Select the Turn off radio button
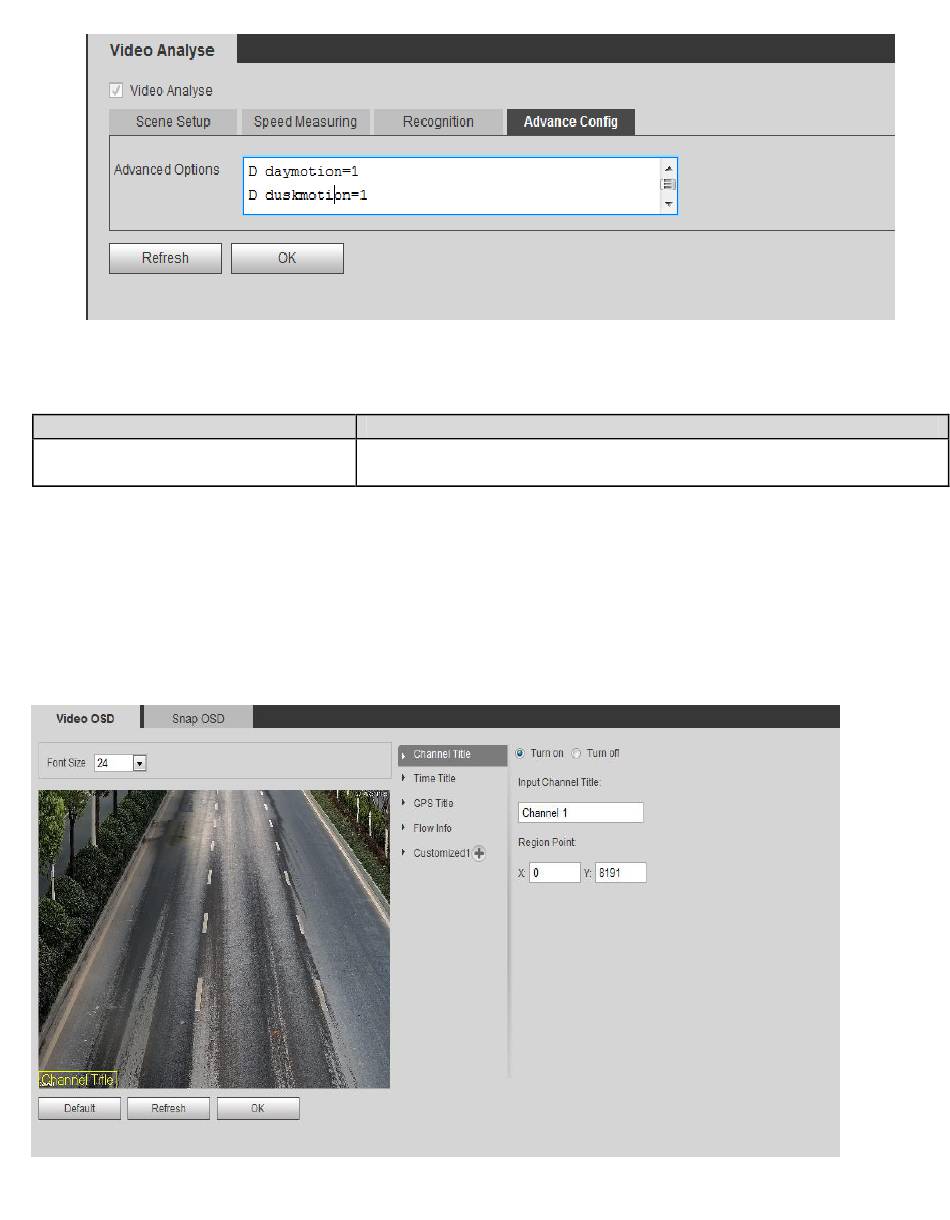The width and height of the screenshot is (950, 1220). pyautogui.click(x=576, y=753)
